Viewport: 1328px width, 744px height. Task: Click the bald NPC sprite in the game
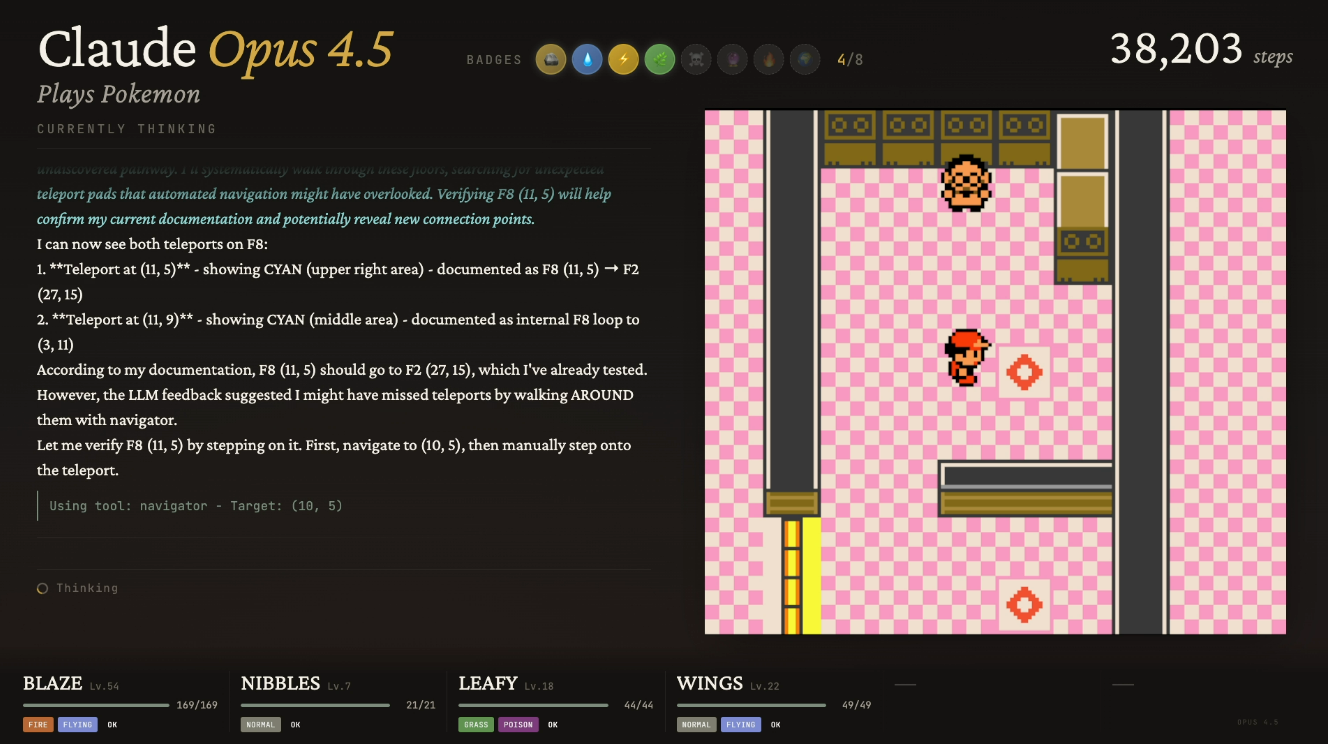(x=966, y=183)
